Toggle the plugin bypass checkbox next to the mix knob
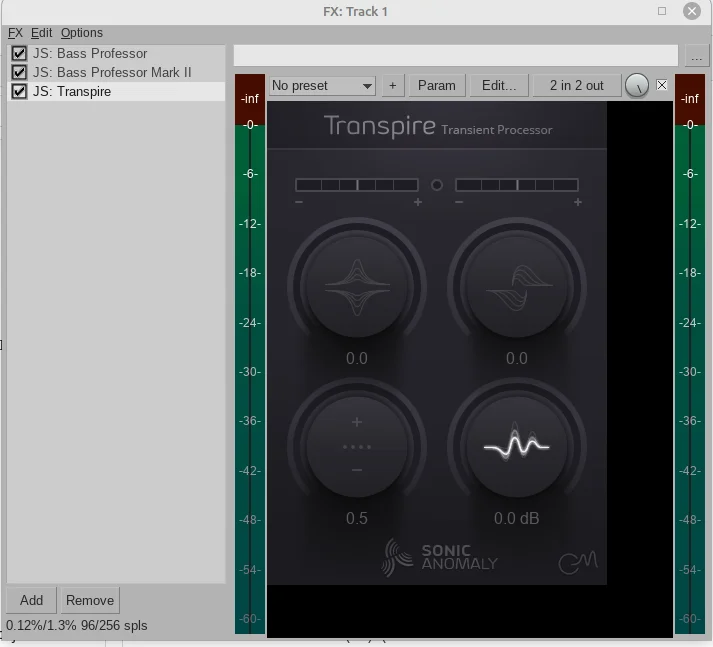Screen dimensions: 713x647 (x=662, y=85)
